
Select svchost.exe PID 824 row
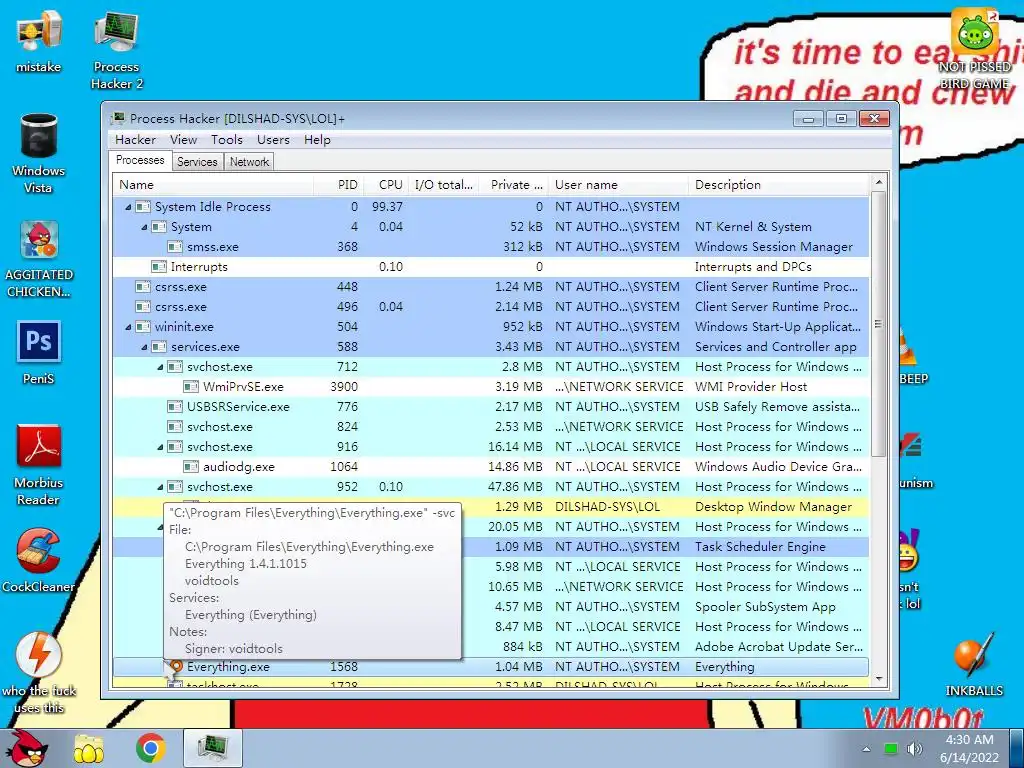pos(490,427)
